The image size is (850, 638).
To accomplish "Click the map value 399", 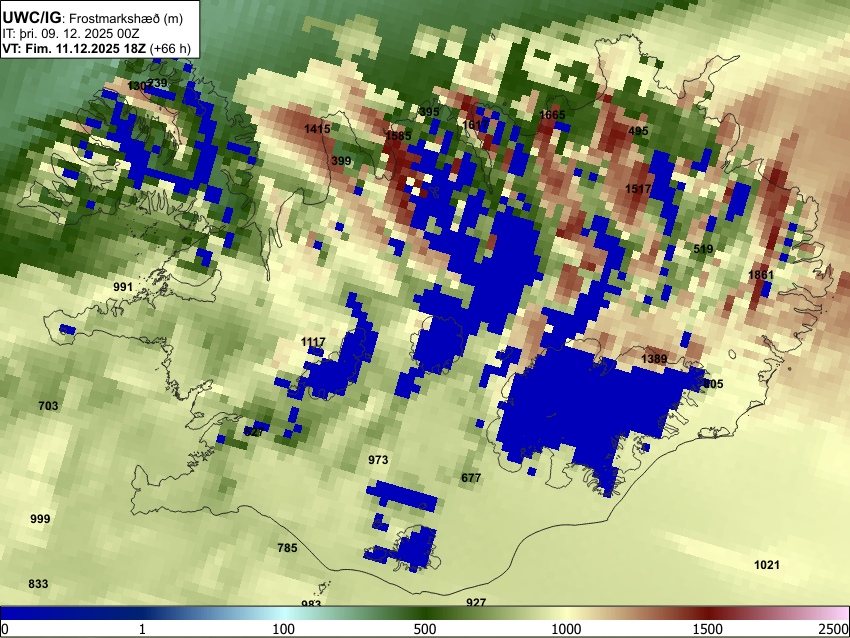I will [341, 161].
